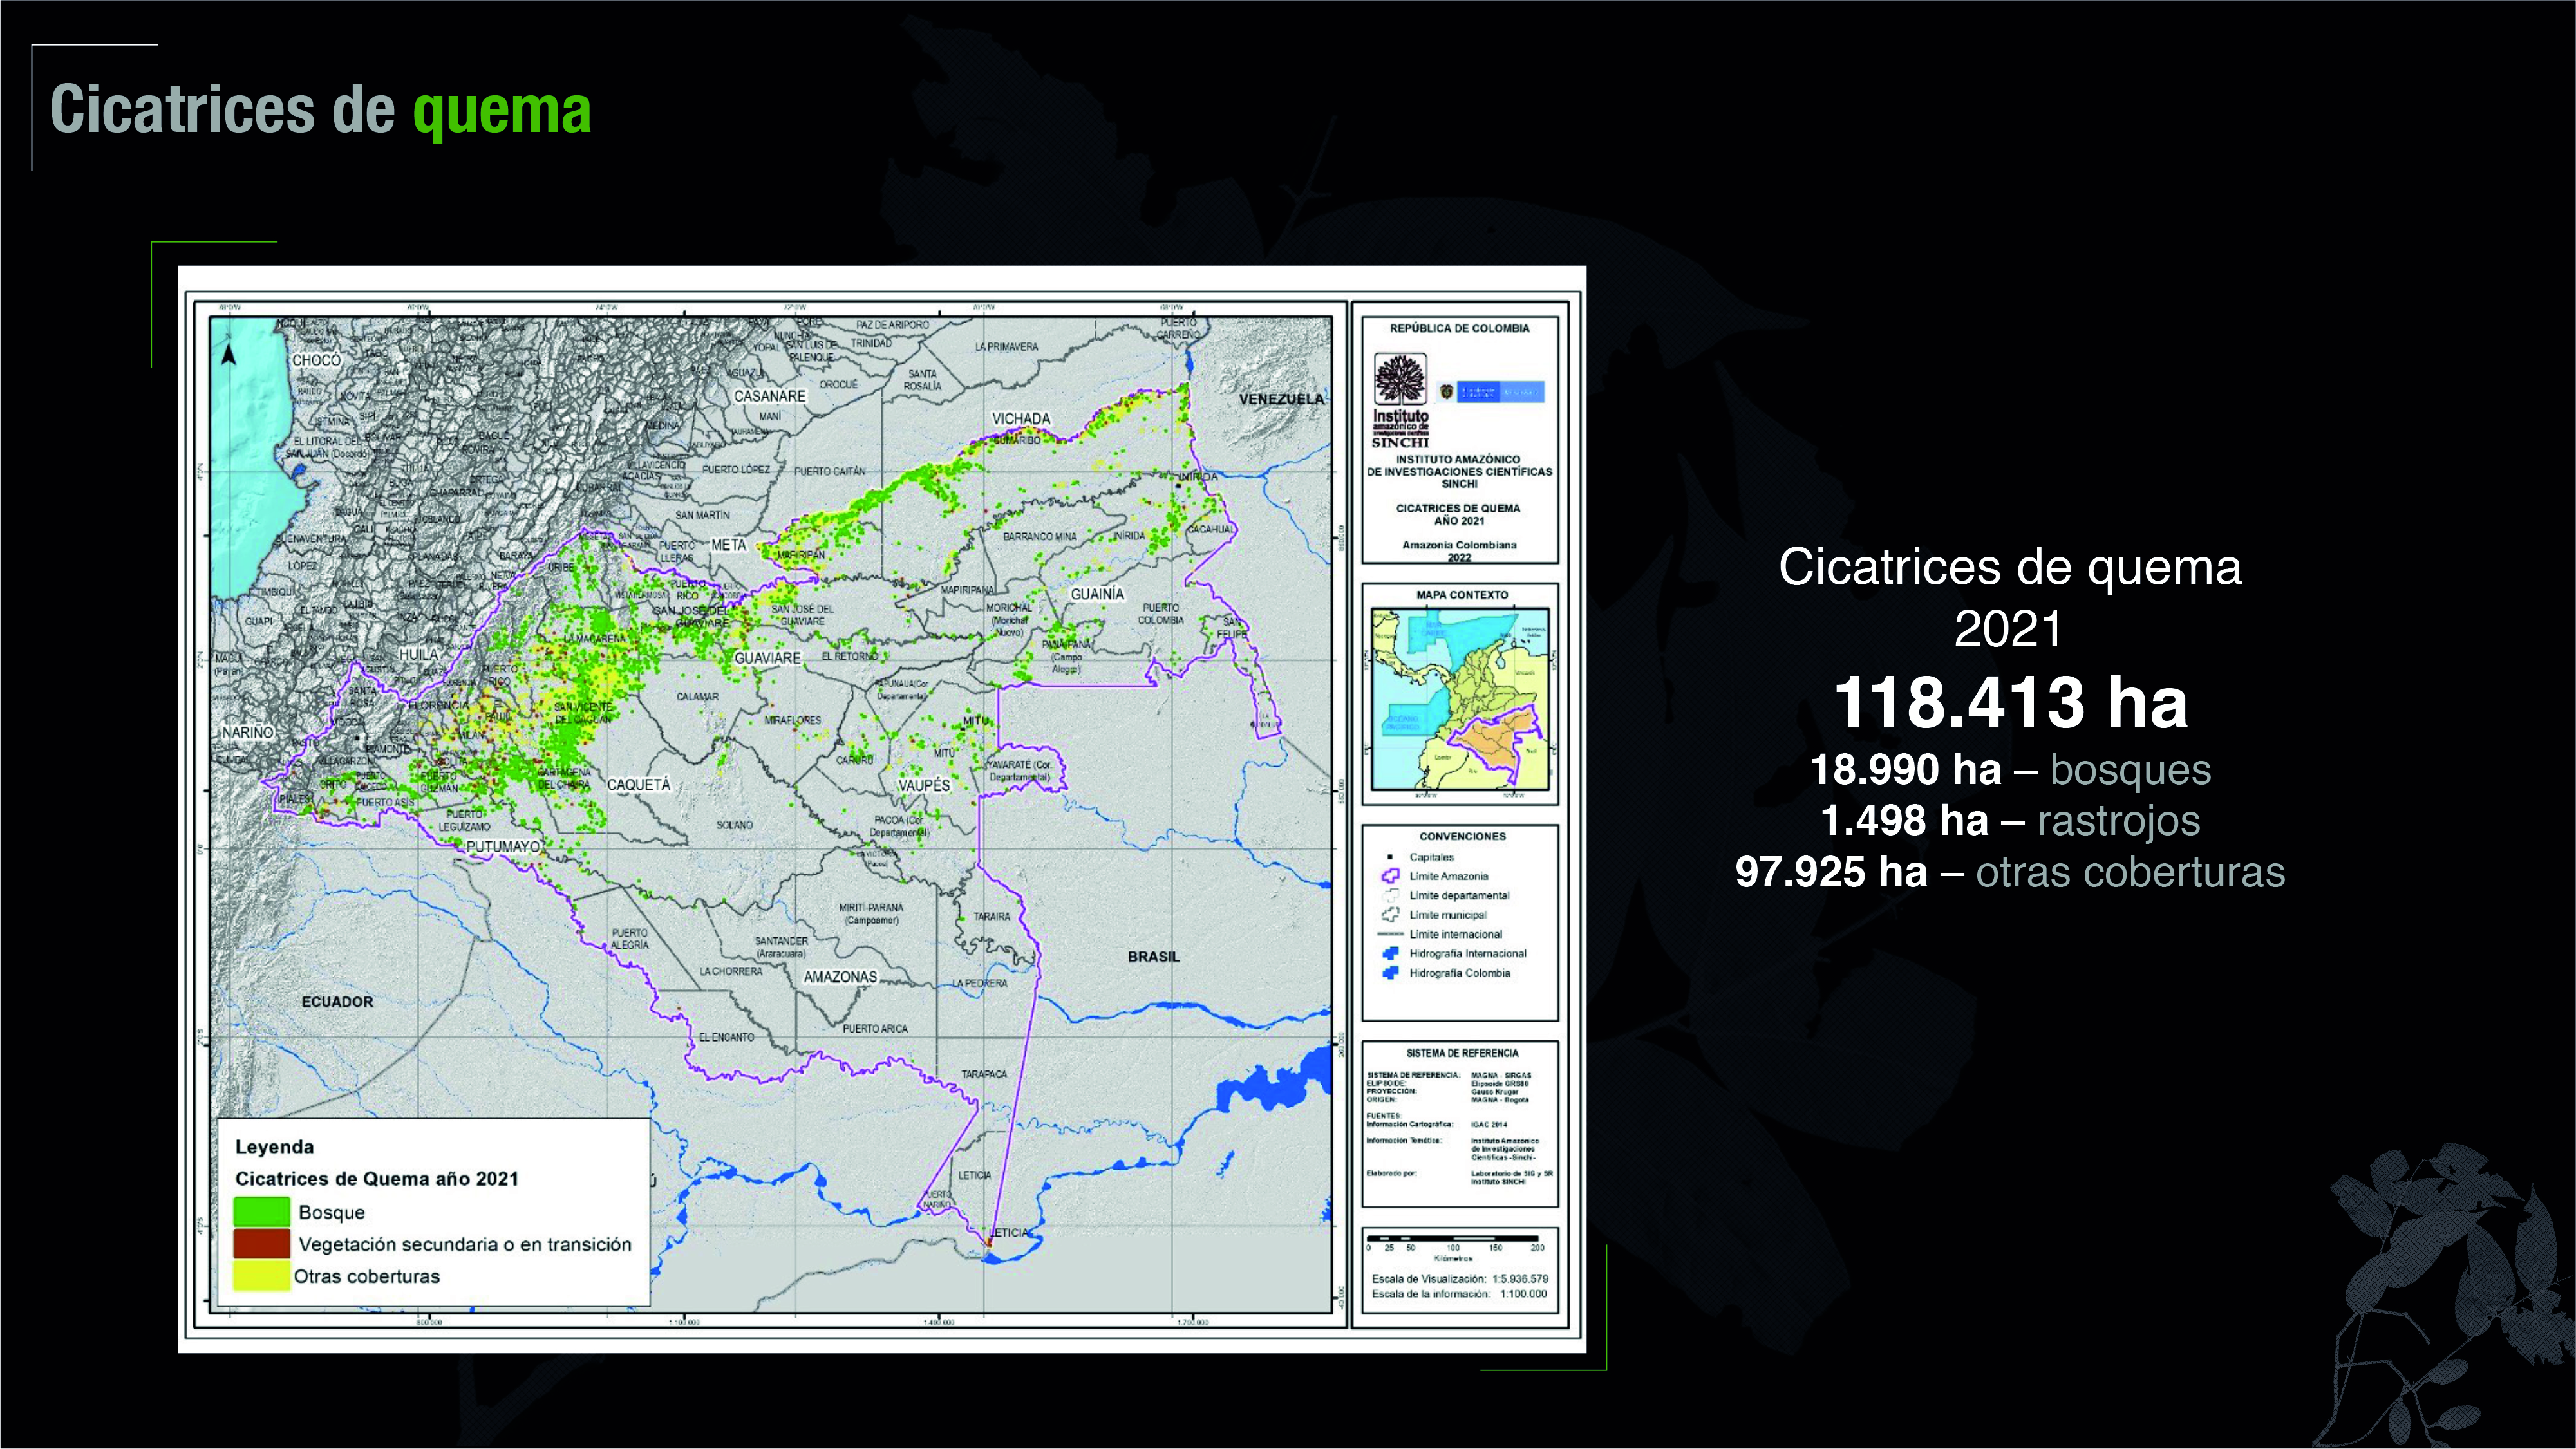Click the '18.990 ha' figure
2576x1449 pixels.
pos(1906,770)
